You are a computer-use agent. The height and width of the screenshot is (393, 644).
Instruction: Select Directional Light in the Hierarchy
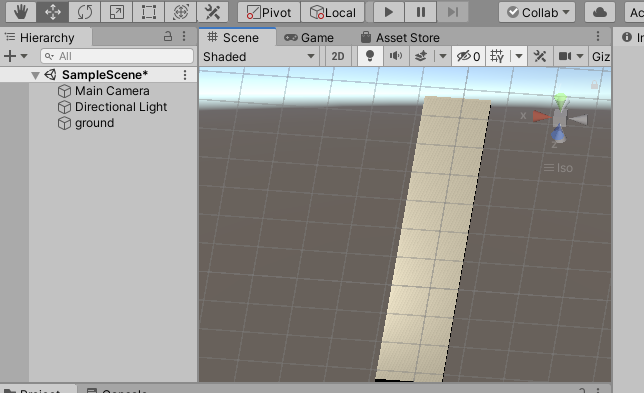click(x=112, y=107)
